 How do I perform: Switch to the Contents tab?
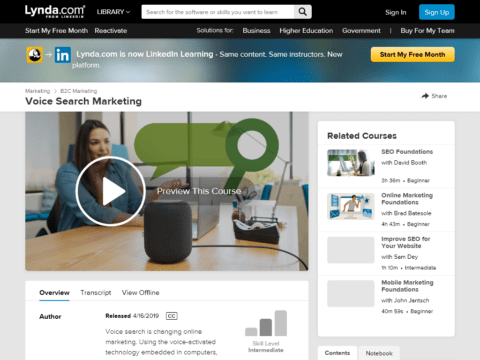pyautogui.click(x=337, y=353)
